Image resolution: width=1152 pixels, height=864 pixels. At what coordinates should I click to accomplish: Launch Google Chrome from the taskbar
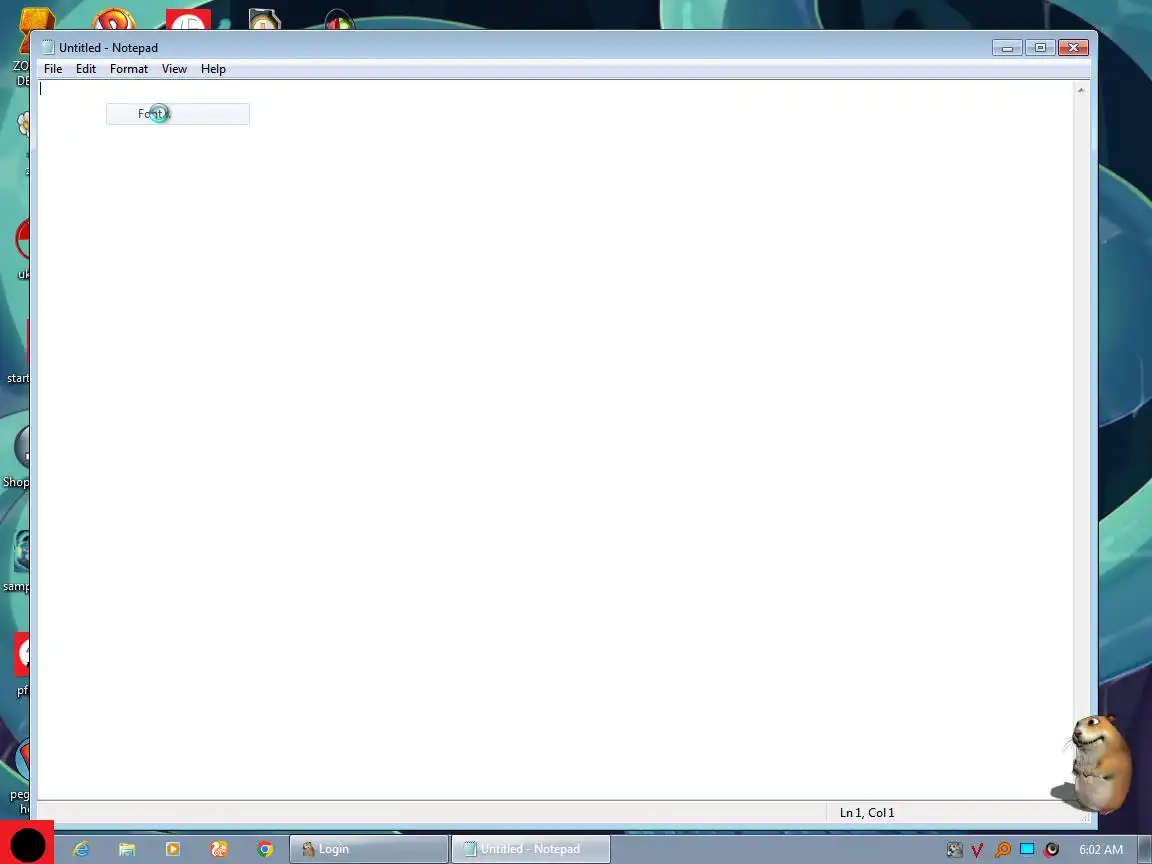coord(265,849)
